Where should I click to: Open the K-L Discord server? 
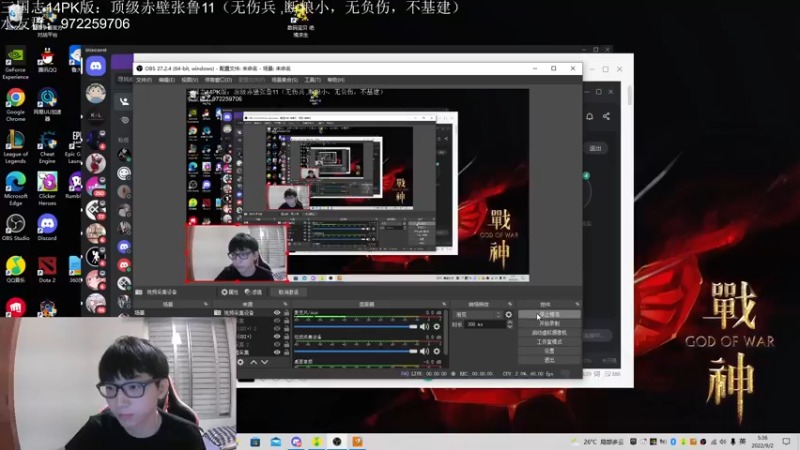click(96, 115)
